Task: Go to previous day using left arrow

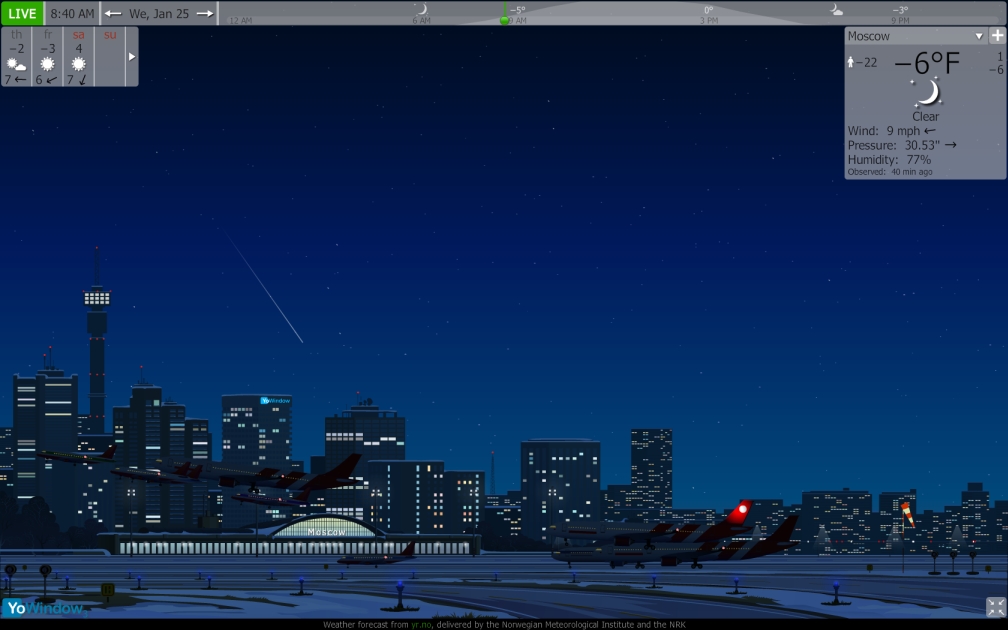Action: tap(113, 14)
